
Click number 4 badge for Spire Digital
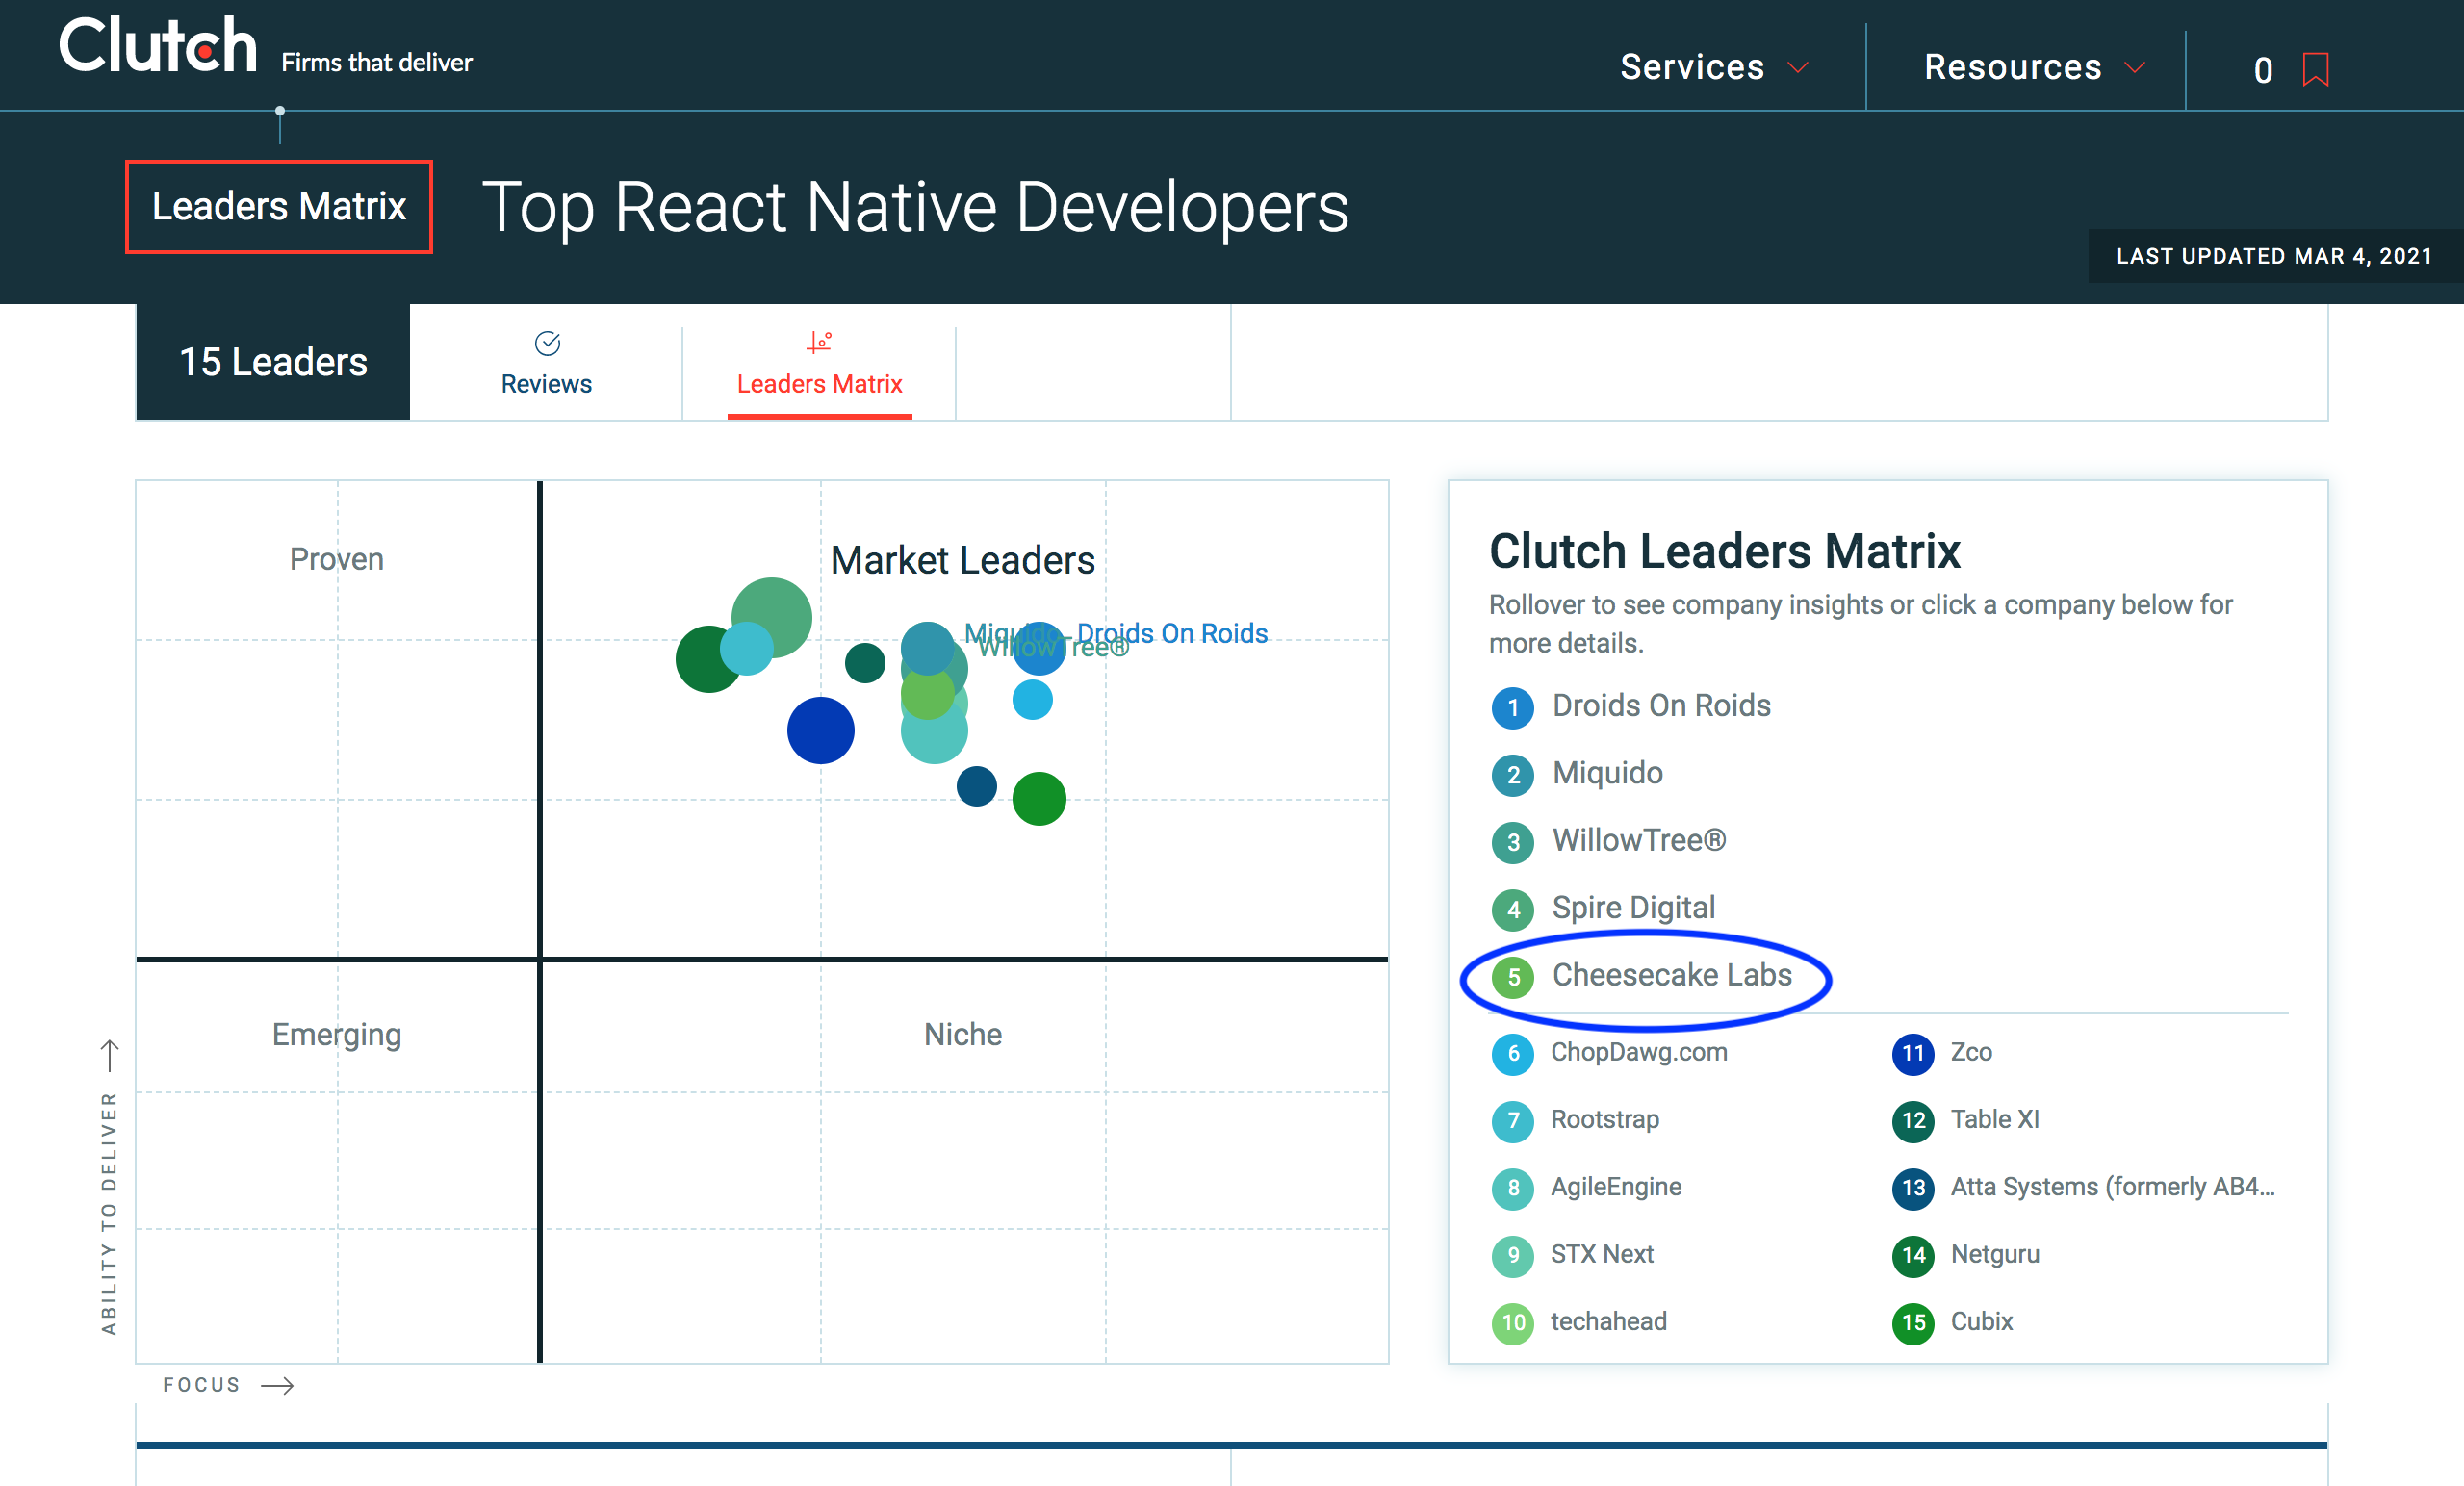[1513, 909]
